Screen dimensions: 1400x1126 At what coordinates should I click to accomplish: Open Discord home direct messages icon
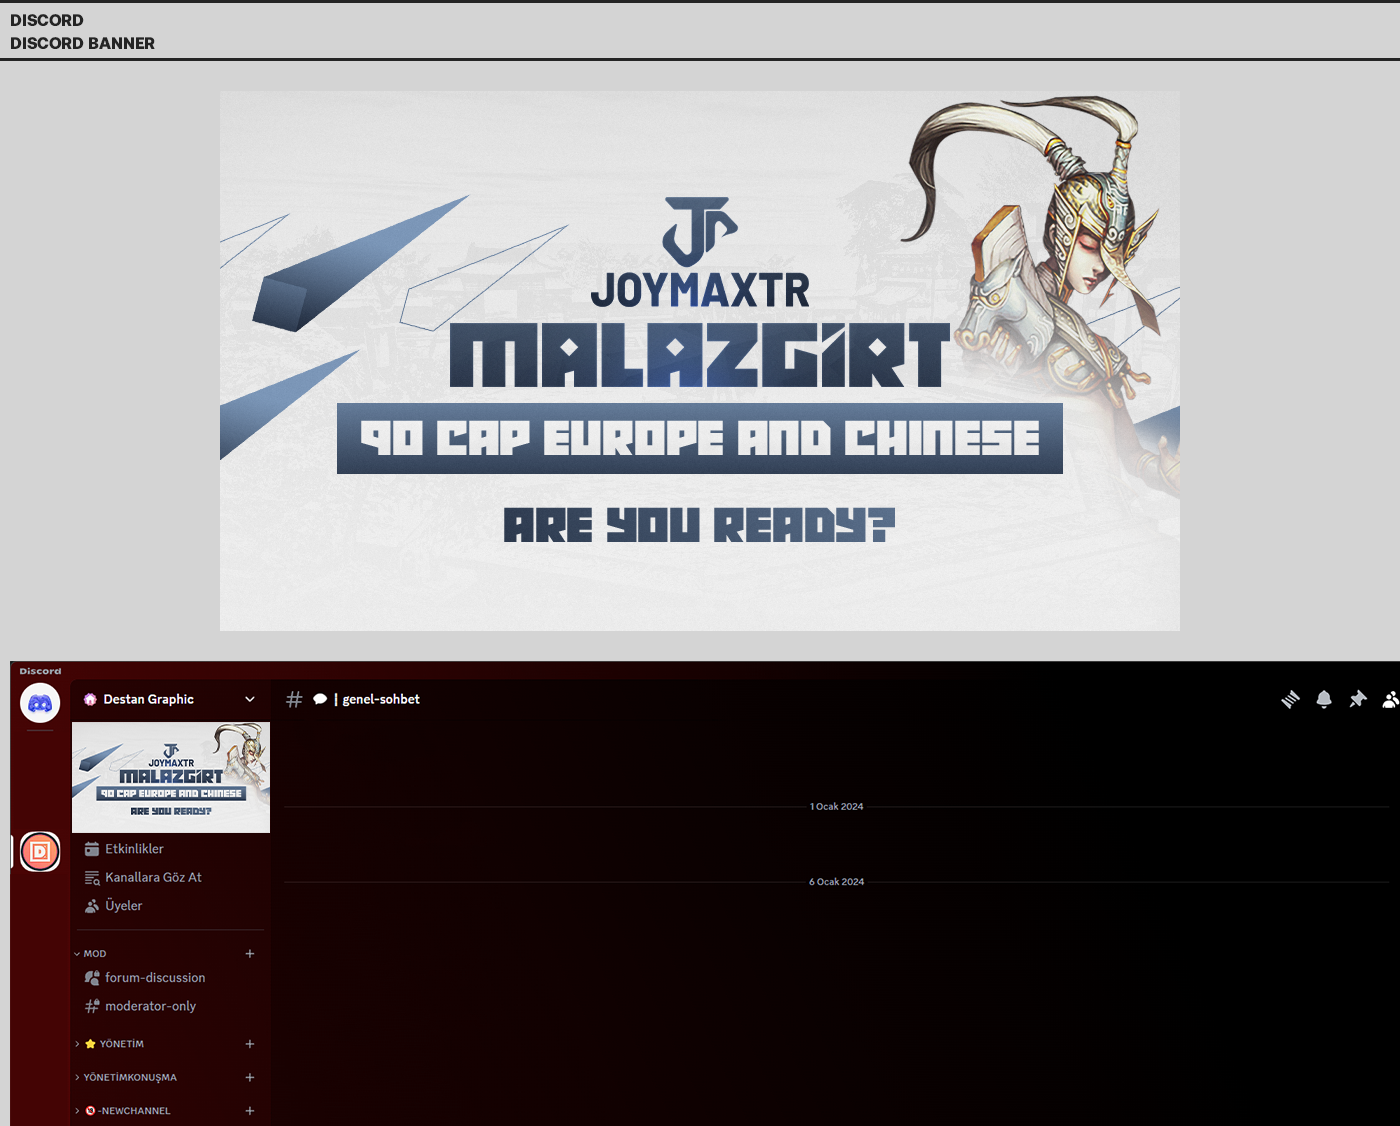[40, 703]
